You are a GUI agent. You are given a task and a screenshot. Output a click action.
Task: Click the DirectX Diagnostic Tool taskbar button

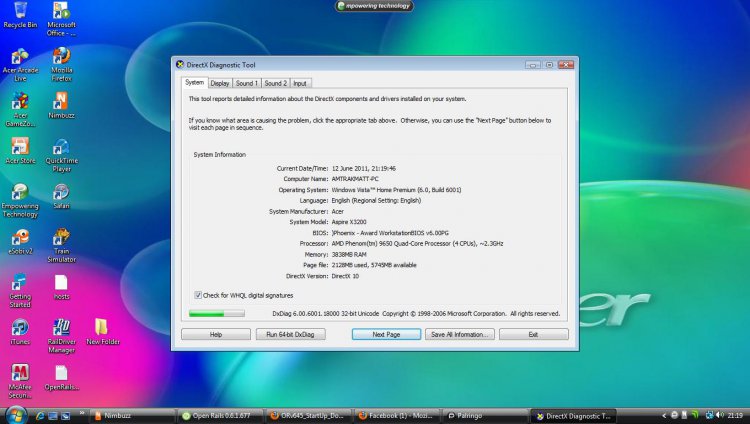coord(574,416)
